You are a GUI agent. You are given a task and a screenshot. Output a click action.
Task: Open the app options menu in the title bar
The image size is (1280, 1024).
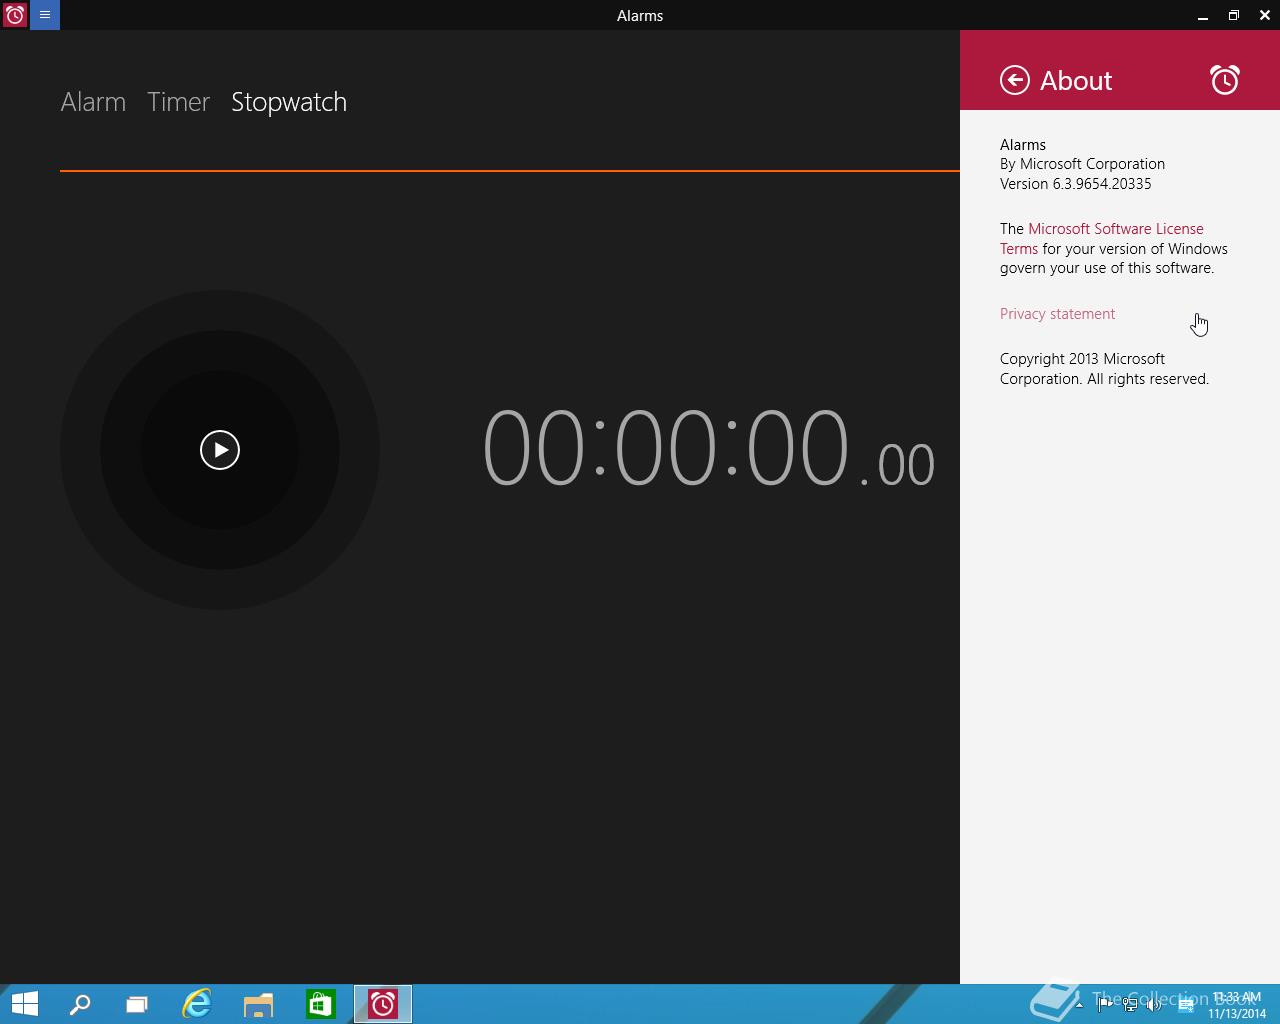coord(45,15)
